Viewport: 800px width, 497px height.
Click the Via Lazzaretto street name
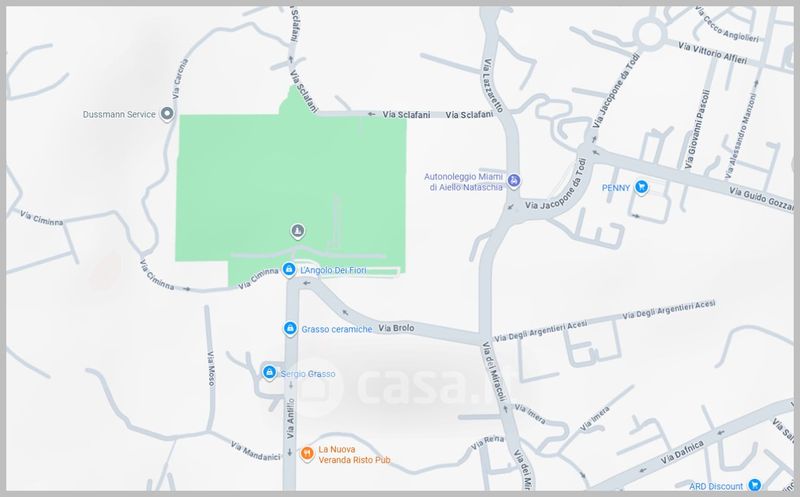tap(493, 85)
